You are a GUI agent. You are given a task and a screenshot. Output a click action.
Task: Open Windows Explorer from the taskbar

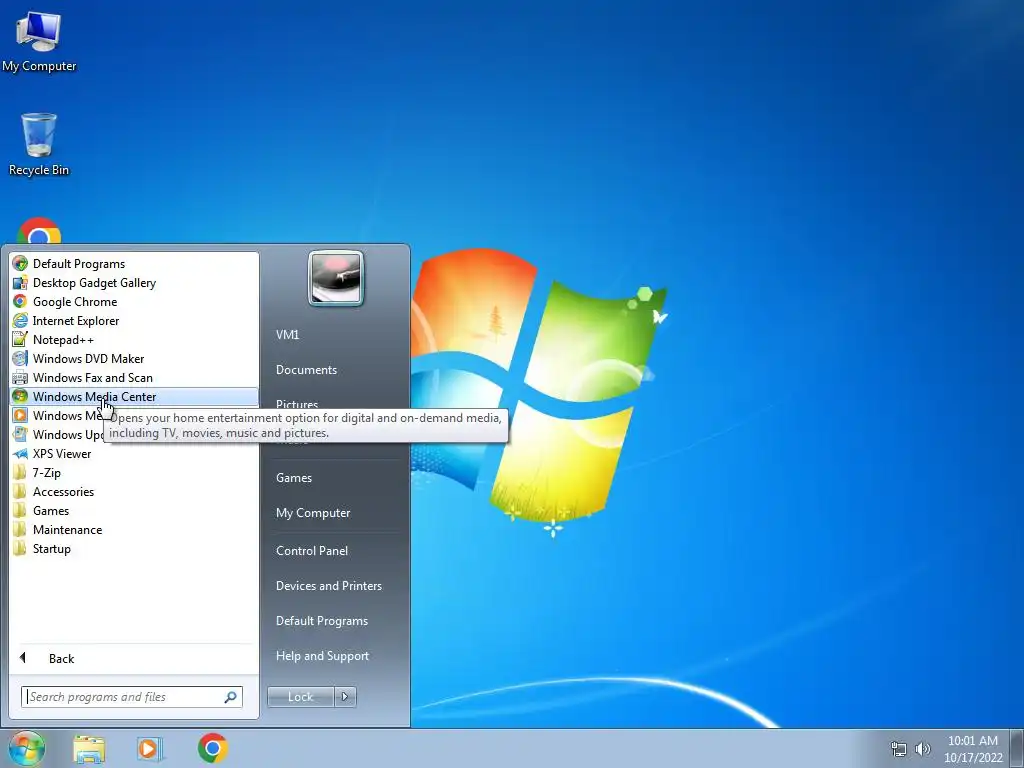click(89, 749)
